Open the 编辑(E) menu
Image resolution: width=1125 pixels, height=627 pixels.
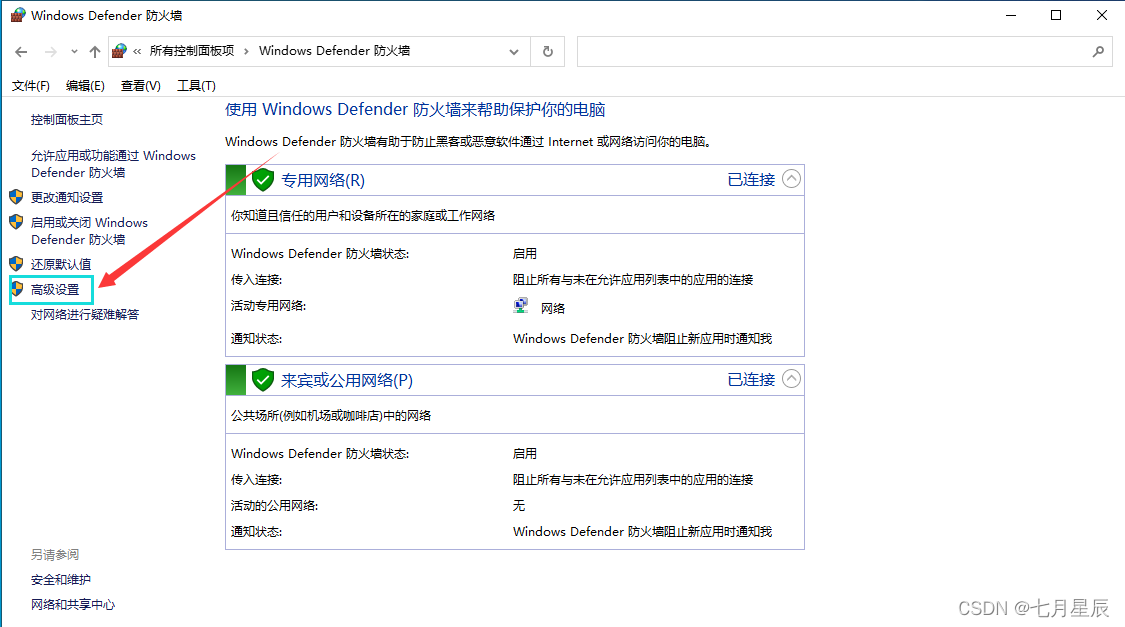coord(85,85)
